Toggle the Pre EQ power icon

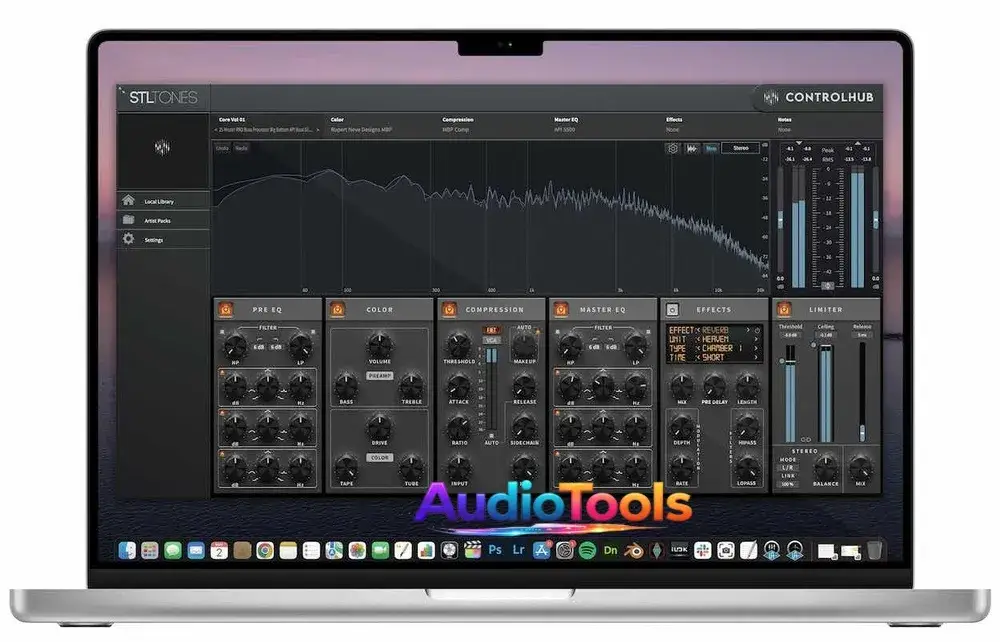click(x=227, y=309)
